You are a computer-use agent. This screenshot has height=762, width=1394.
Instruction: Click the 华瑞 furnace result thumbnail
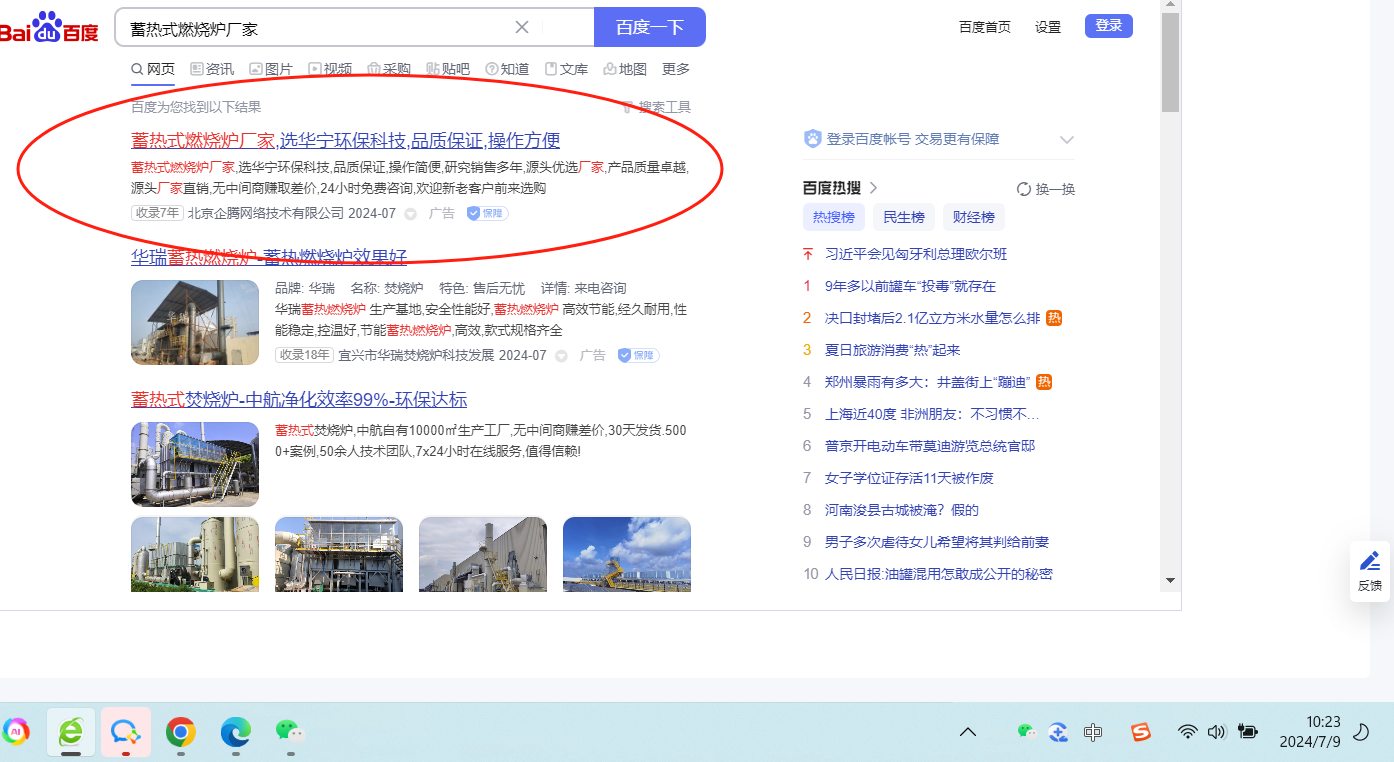pos(194,322)
